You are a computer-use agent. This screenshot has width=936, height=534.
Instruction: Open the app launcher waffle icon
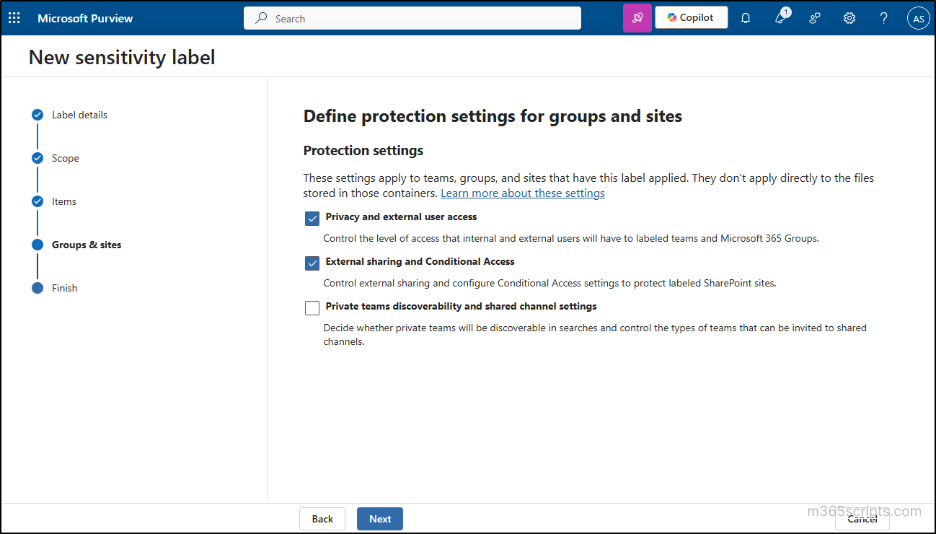coord(14,18)
